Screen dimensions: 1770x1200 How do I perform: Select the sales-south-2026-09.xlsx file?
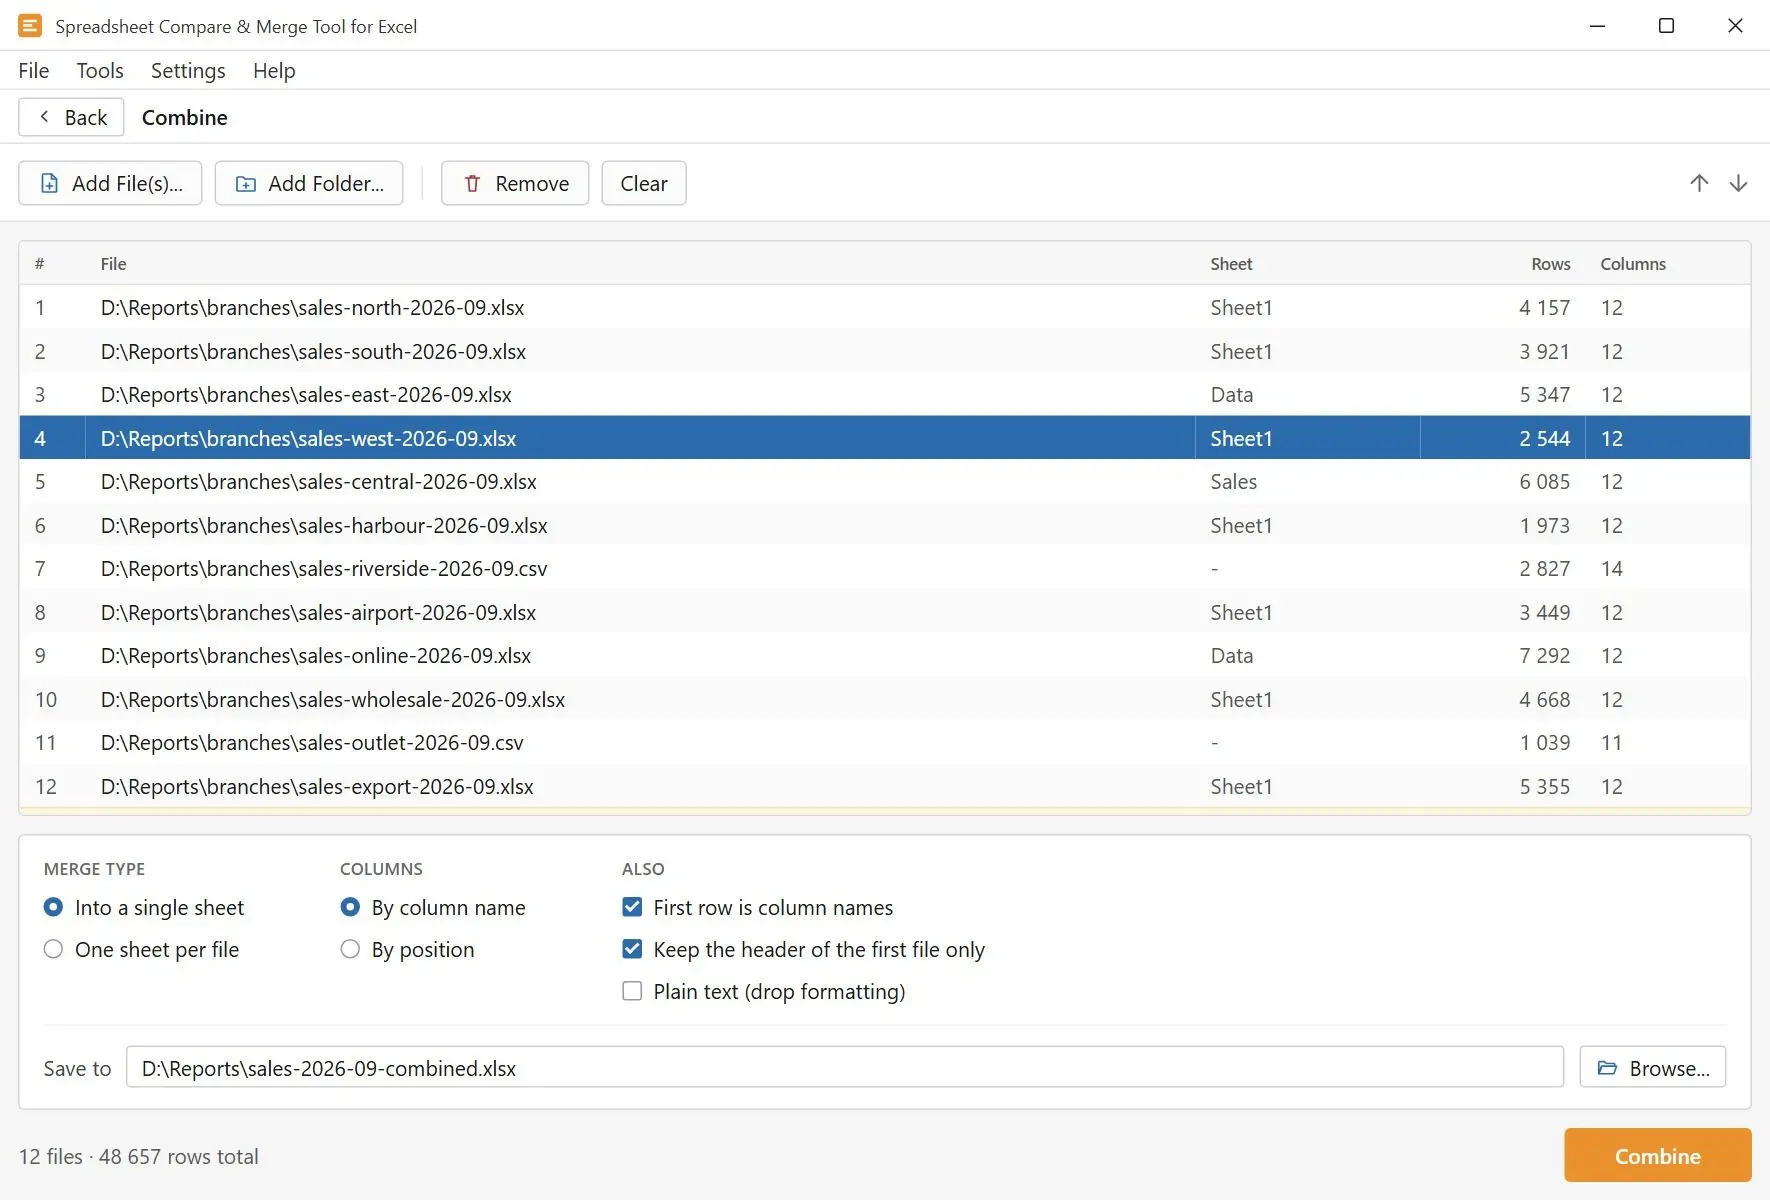tap(885, 351)
